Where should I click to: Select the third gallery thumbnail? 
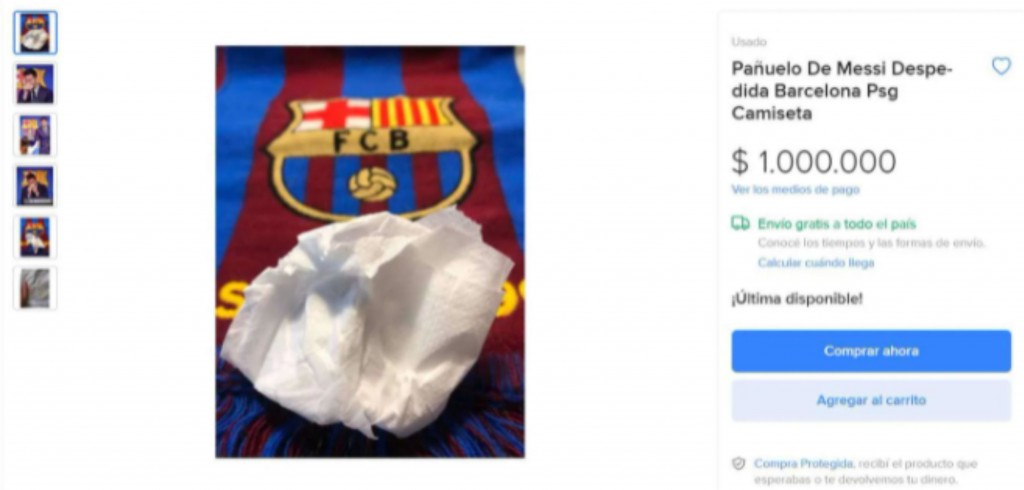(35, 135)
